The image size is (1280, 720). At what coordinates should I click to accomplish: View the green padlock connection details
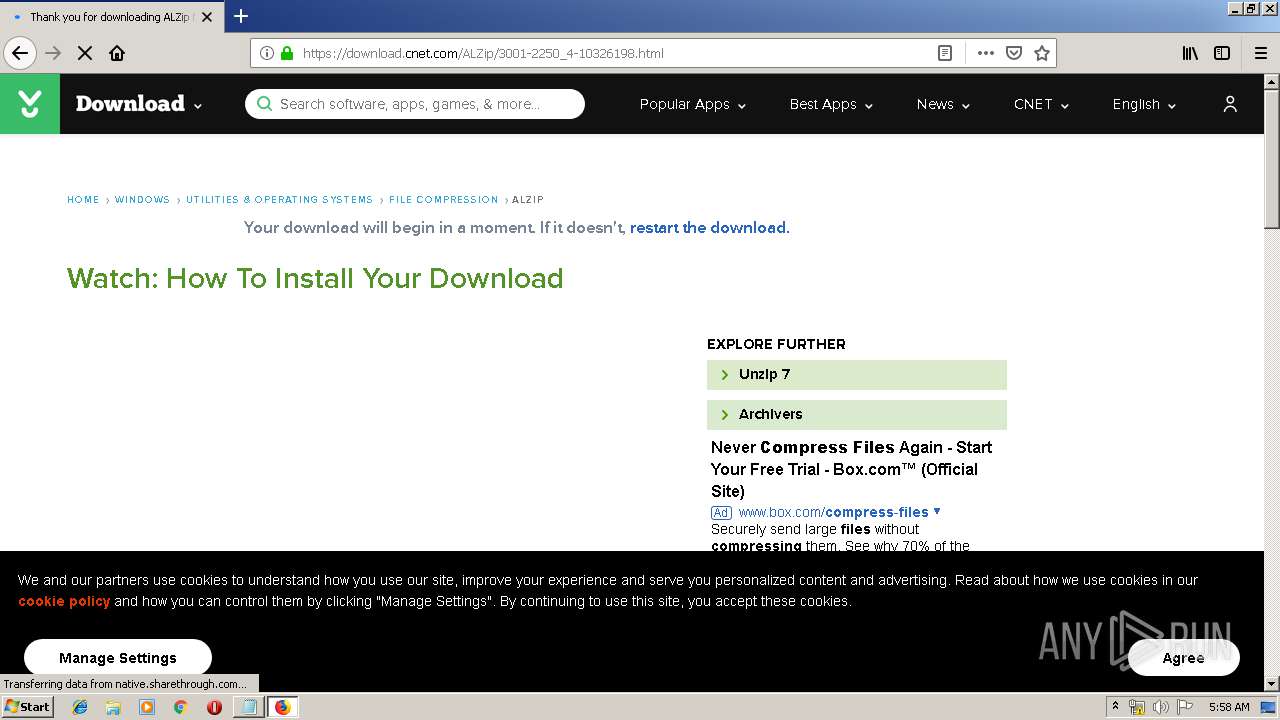coord(287,53)
